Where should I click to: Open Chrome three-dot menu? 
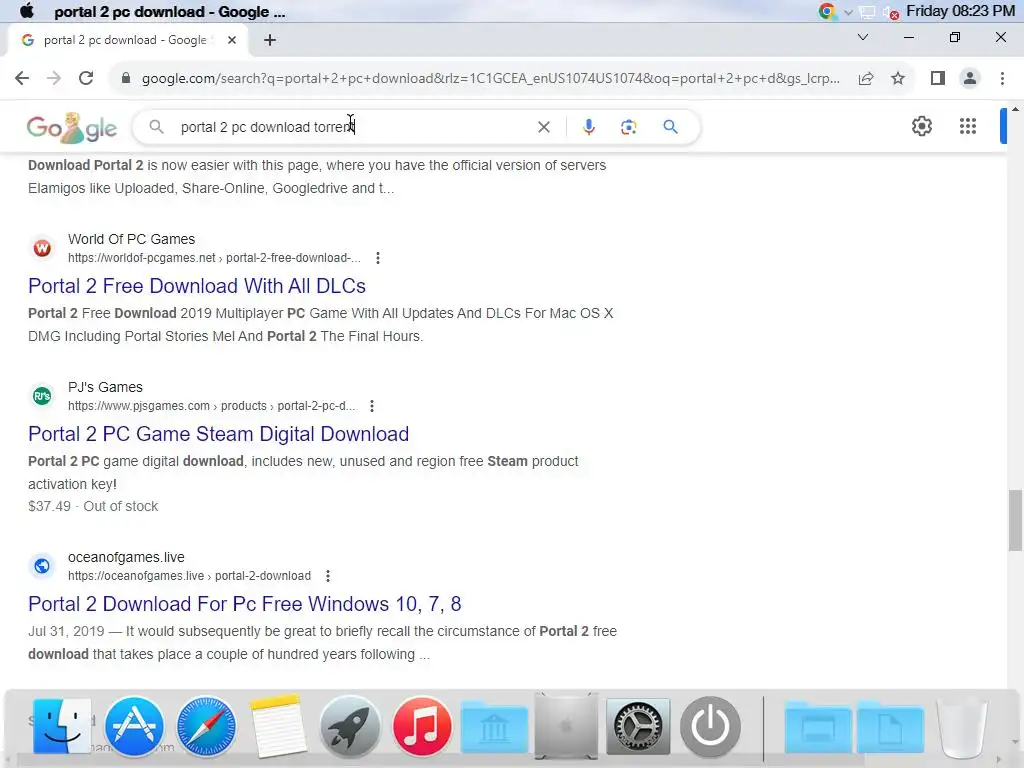point(1002,78)
